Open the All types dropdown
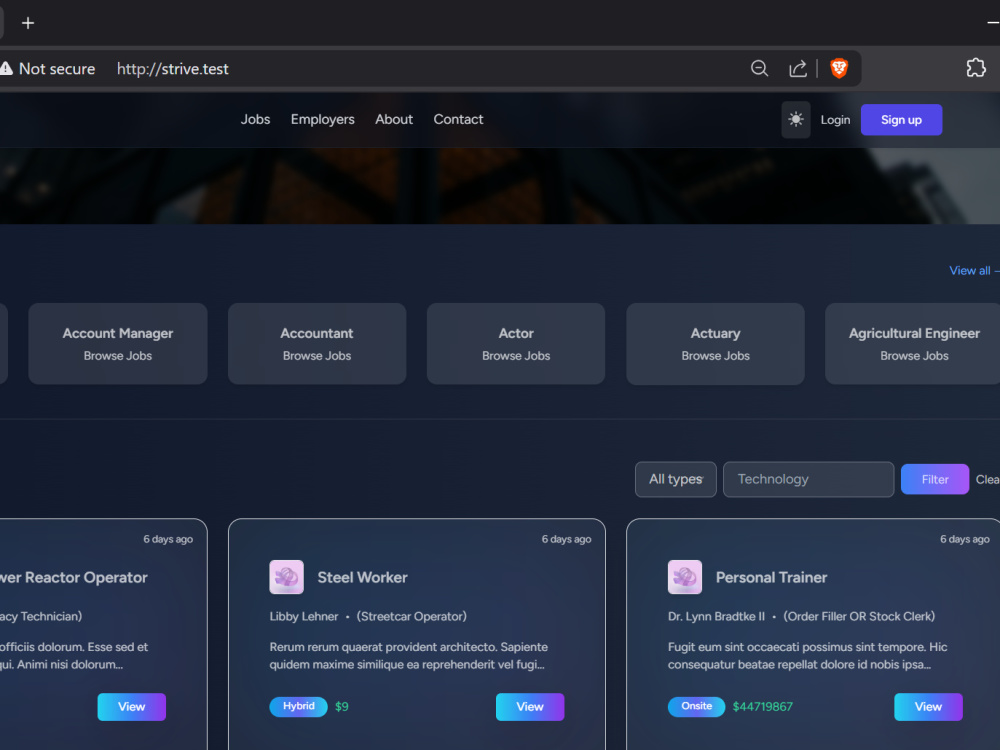Image resolution: width=1000 pixels, height=750 pixels. (675, 479)
